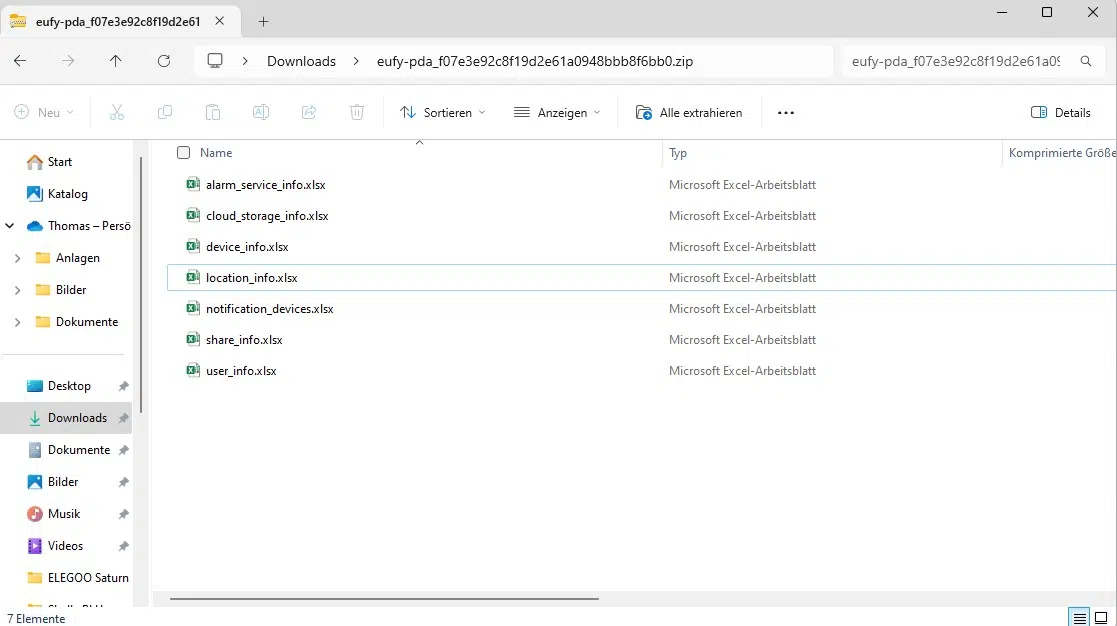The width and height of the screenshot is (1117, 626).
Task: Click the Copy icon in toolbar
Action: tap(165, 113)
